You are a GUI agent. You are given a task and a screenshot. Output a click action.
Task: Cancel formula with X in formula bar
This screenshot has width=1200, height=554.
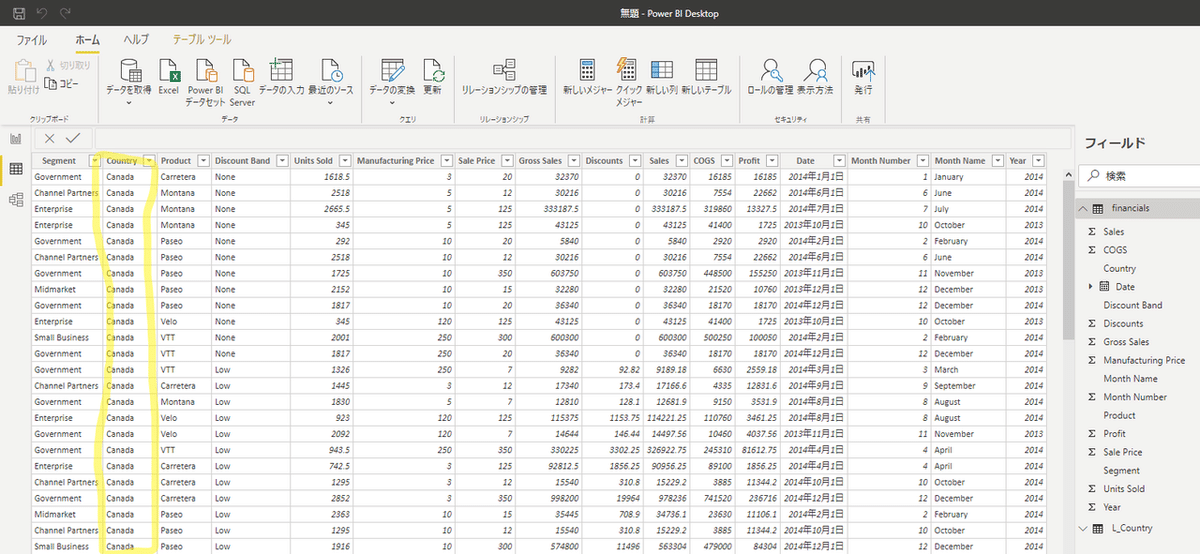click(x=50, y=138)
